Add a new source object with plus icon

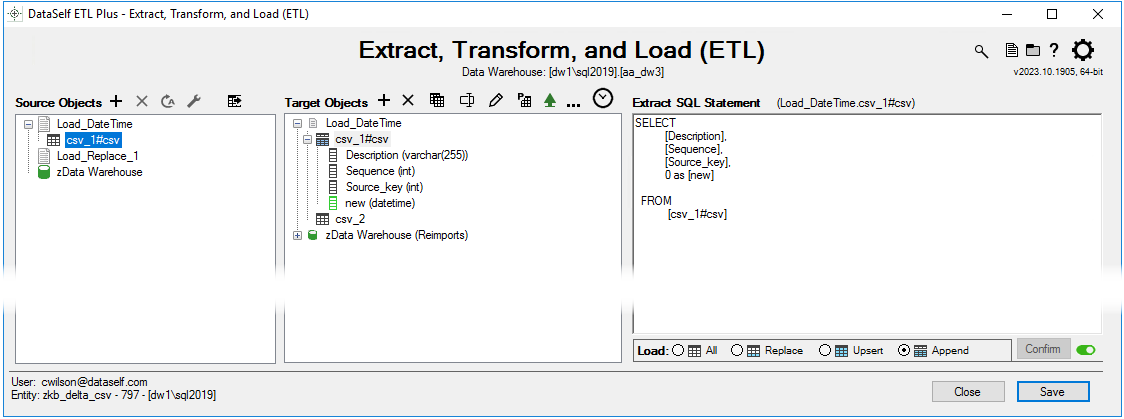point(116,102)
